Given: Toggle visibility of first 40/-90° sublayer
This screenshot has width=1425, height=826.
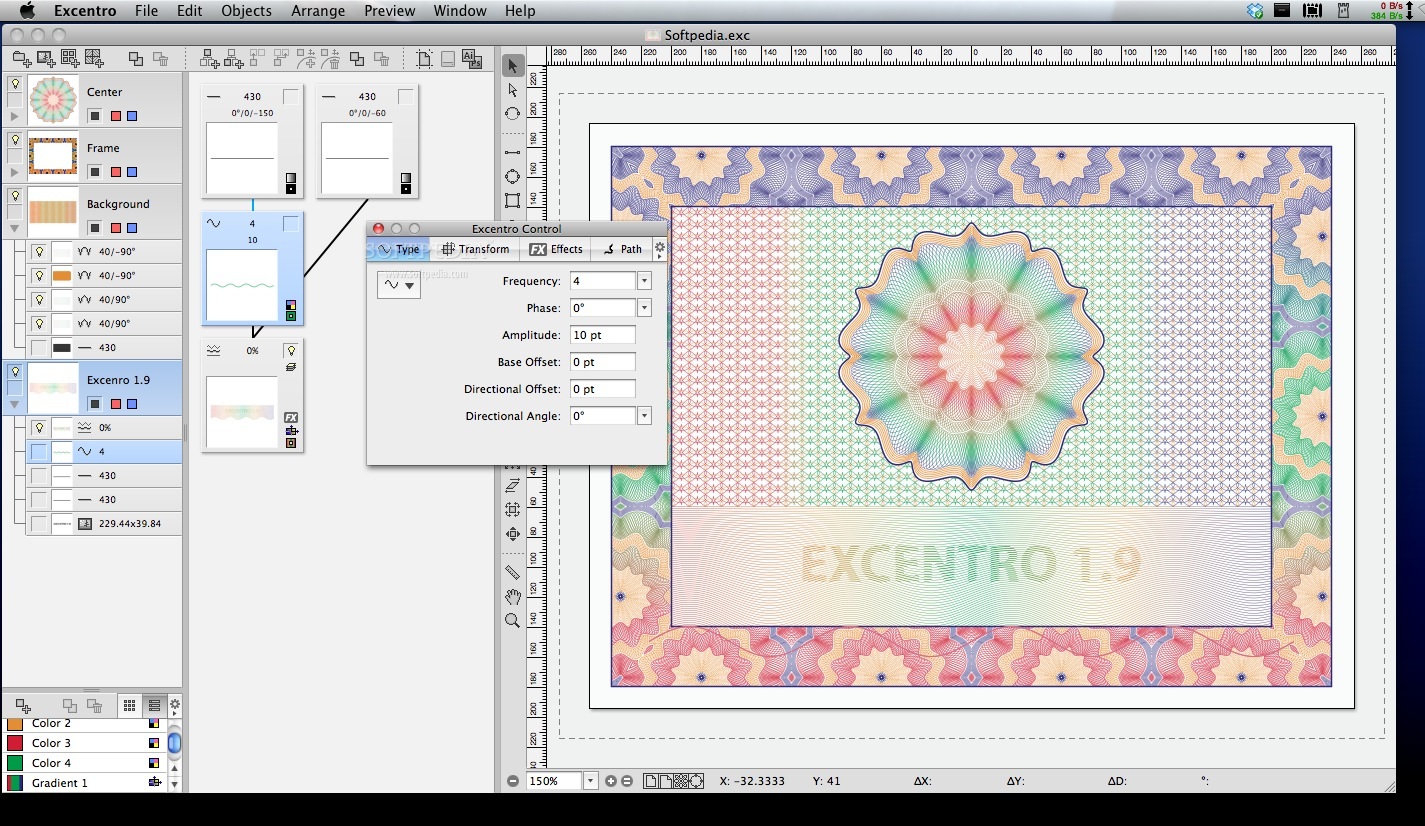Looking at the screenshot, I should point(39,252).
